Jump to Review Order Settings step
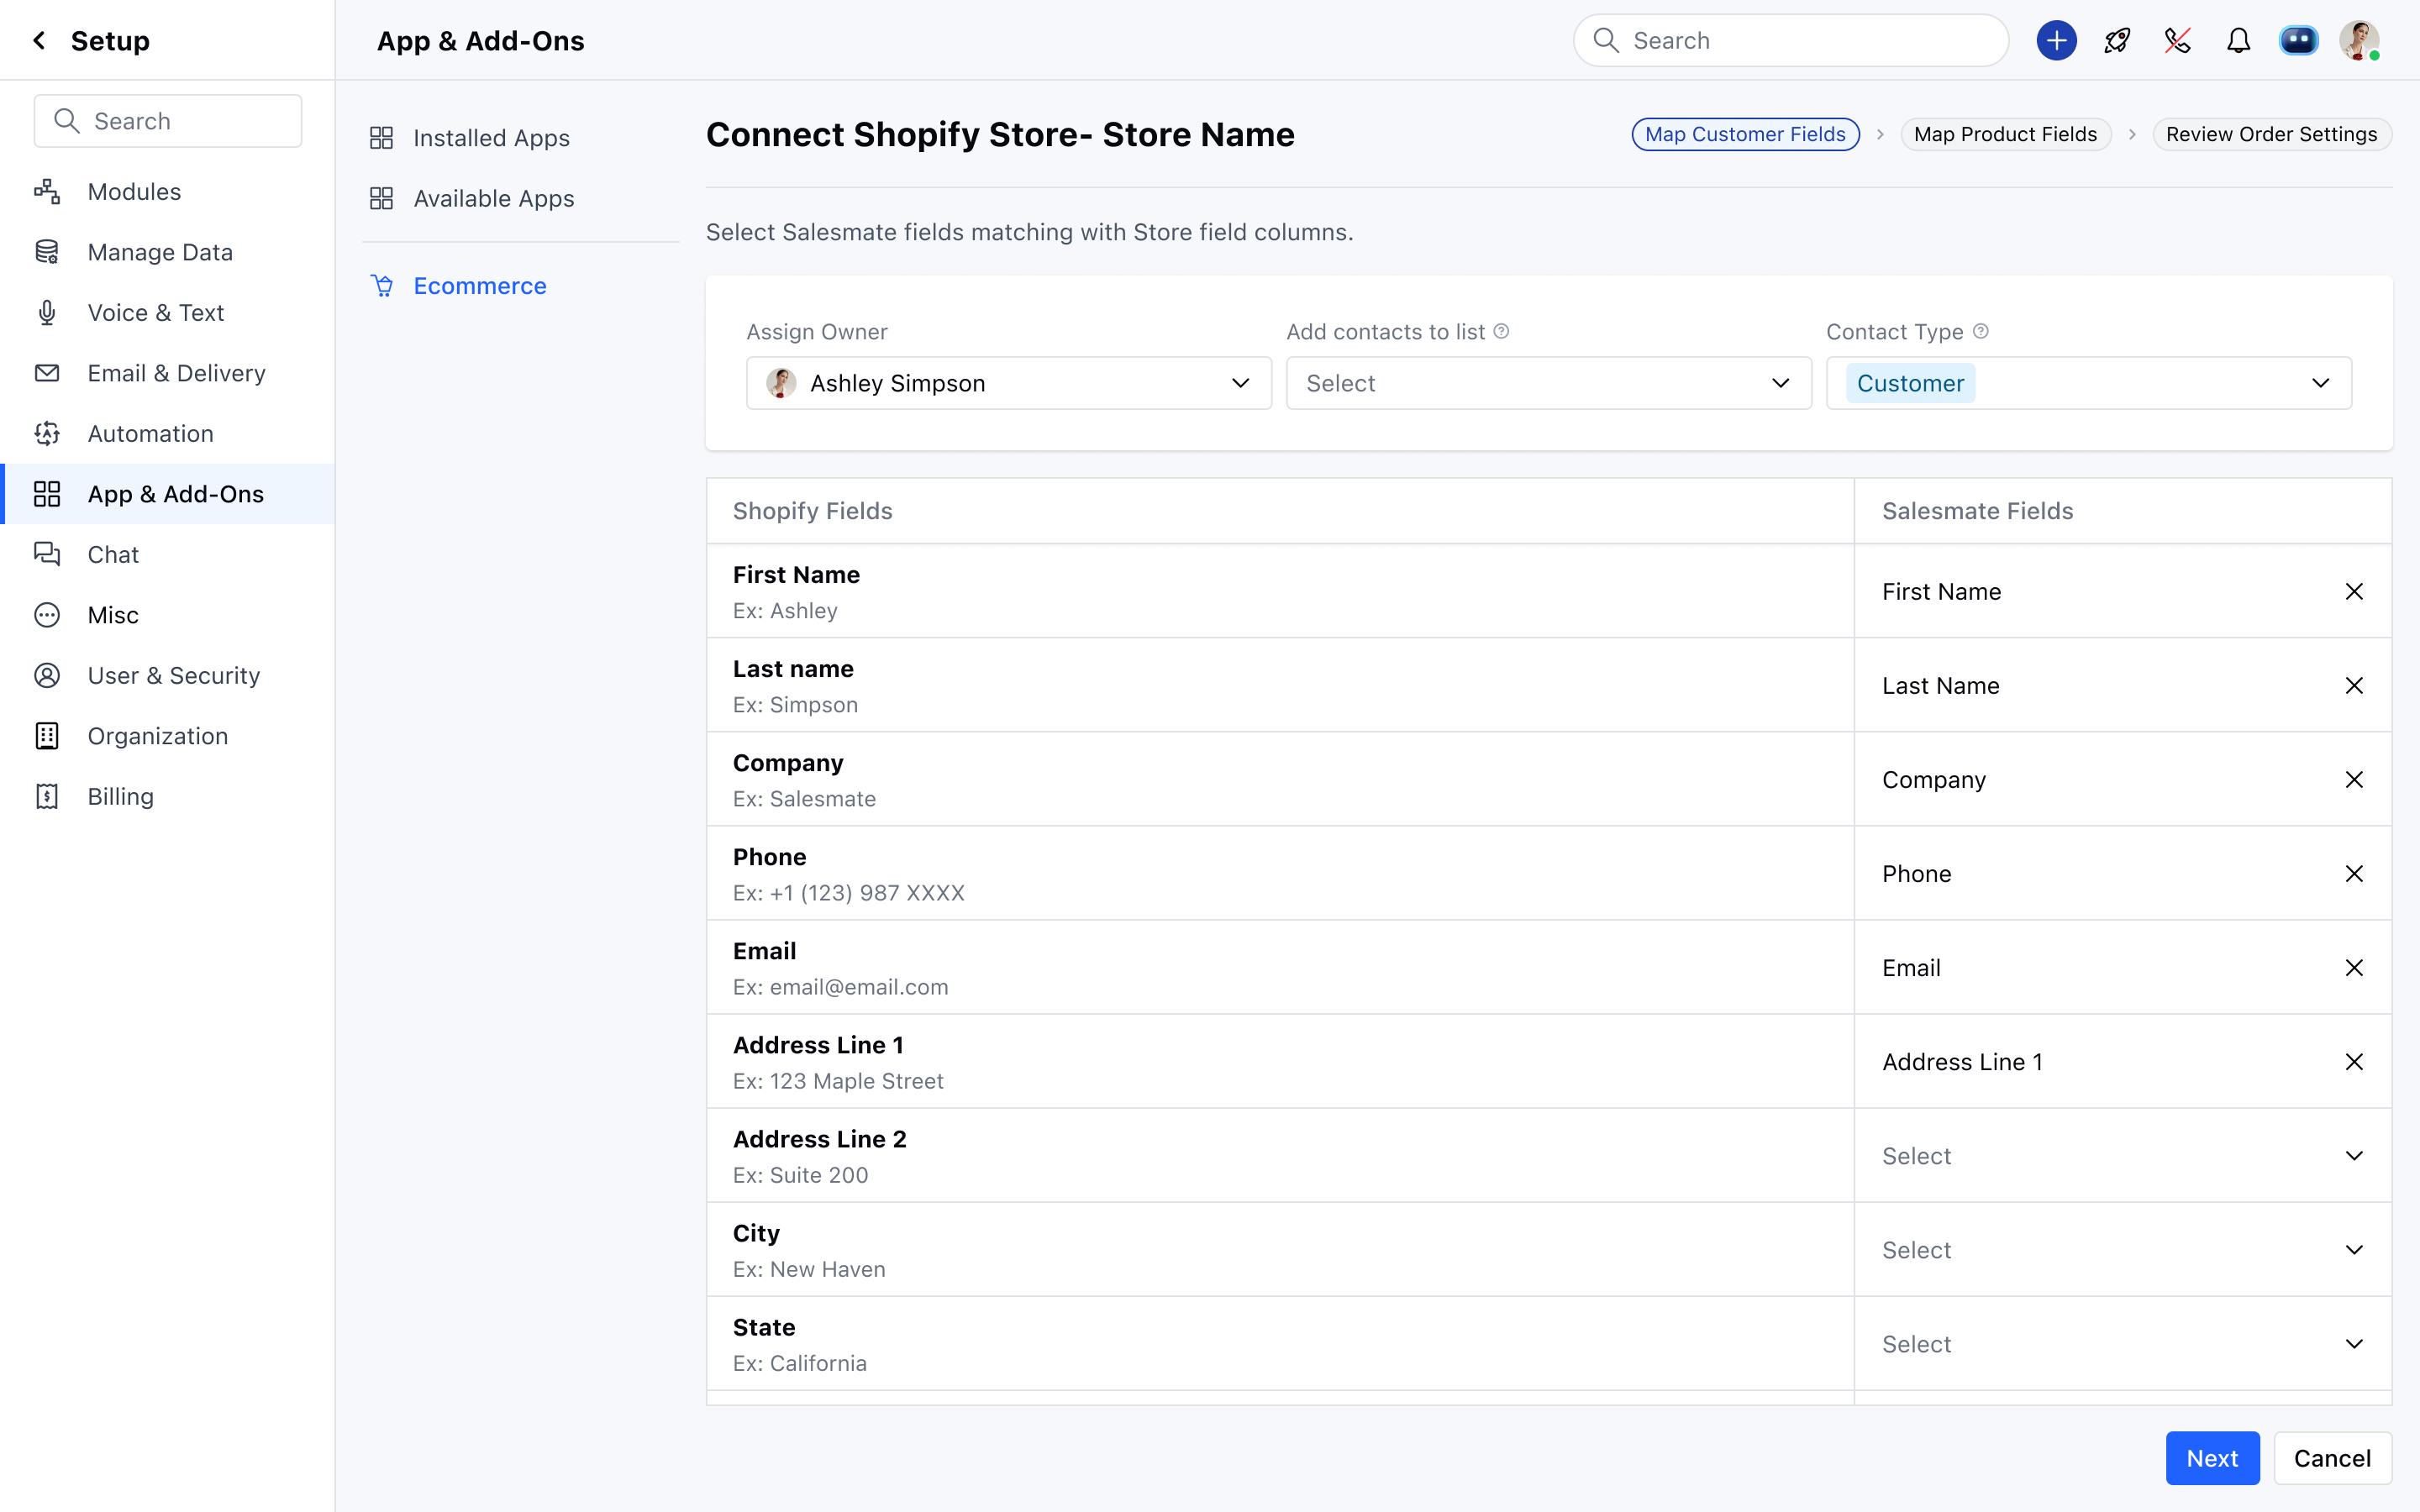 pyautogui.click(x=2271, y=134)
